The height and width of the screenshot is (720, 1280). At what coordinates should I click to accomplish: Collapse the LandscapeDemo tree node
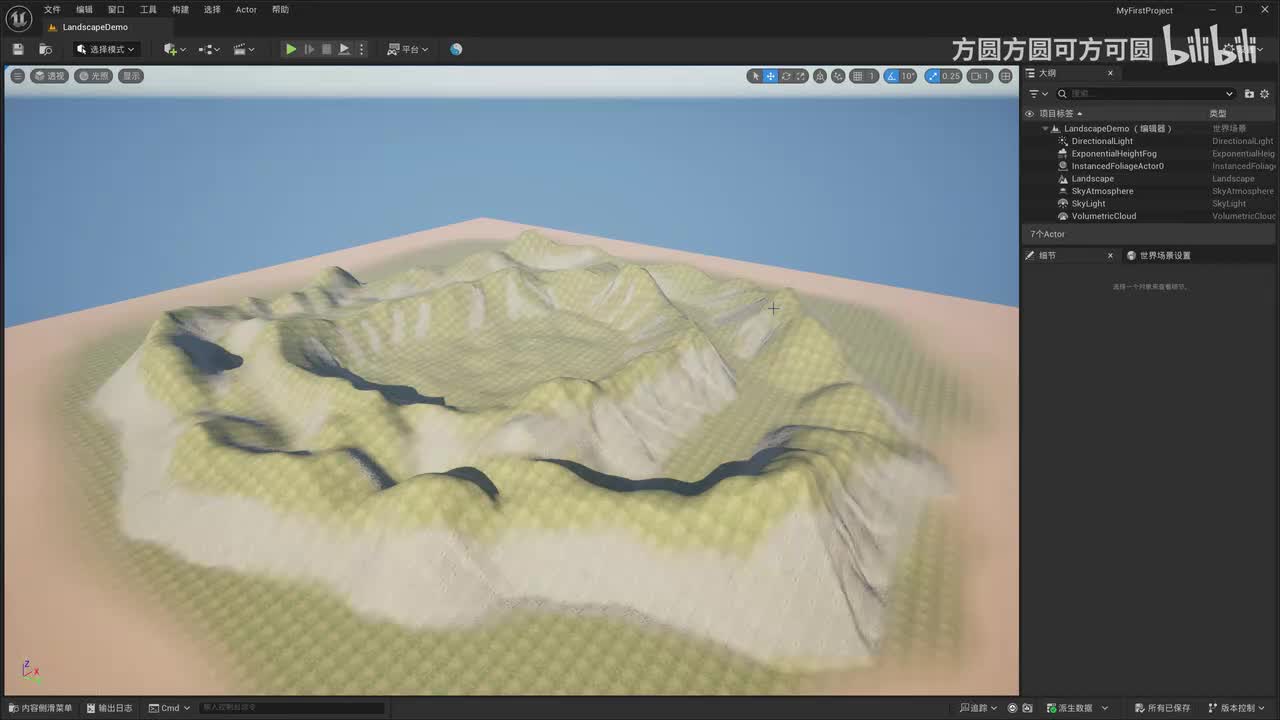[1045, 129]
